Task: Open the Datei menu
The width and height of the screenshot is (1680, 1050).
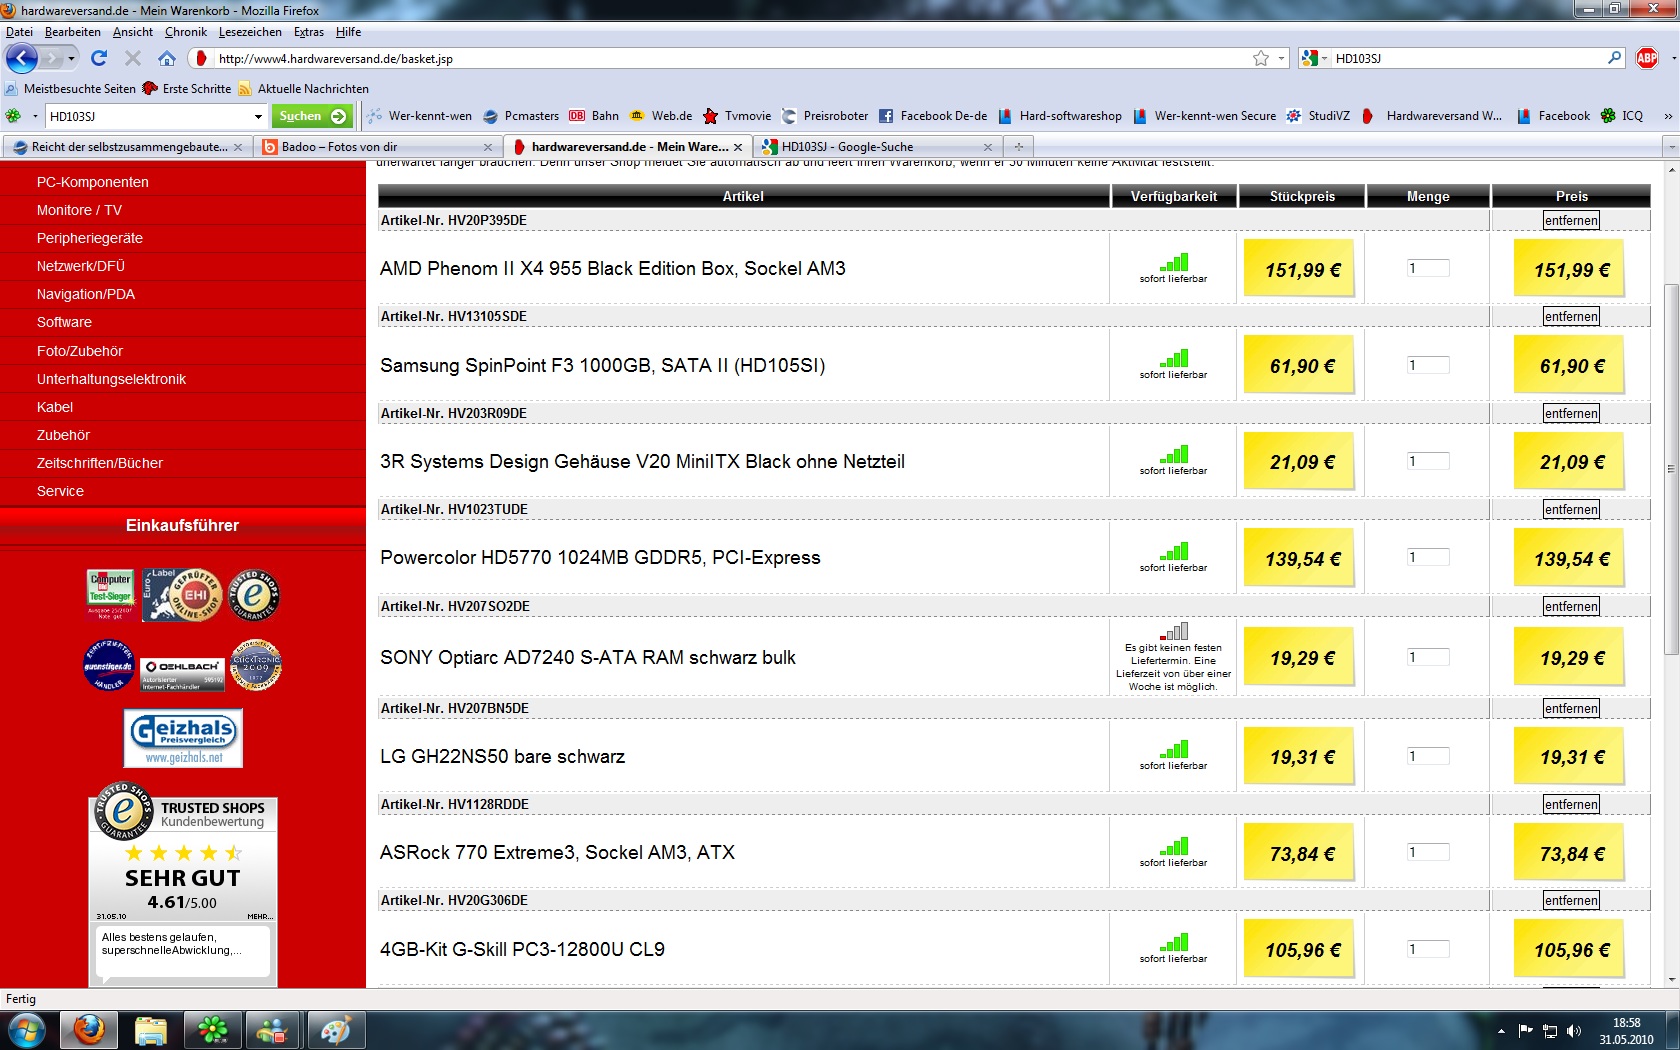Action: point(19,32)
